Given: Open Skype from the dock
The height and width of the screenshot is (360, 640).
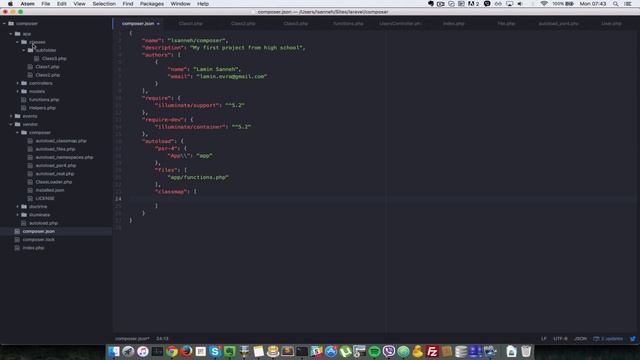Looking at the screenshot, I should tap(215, 351).
